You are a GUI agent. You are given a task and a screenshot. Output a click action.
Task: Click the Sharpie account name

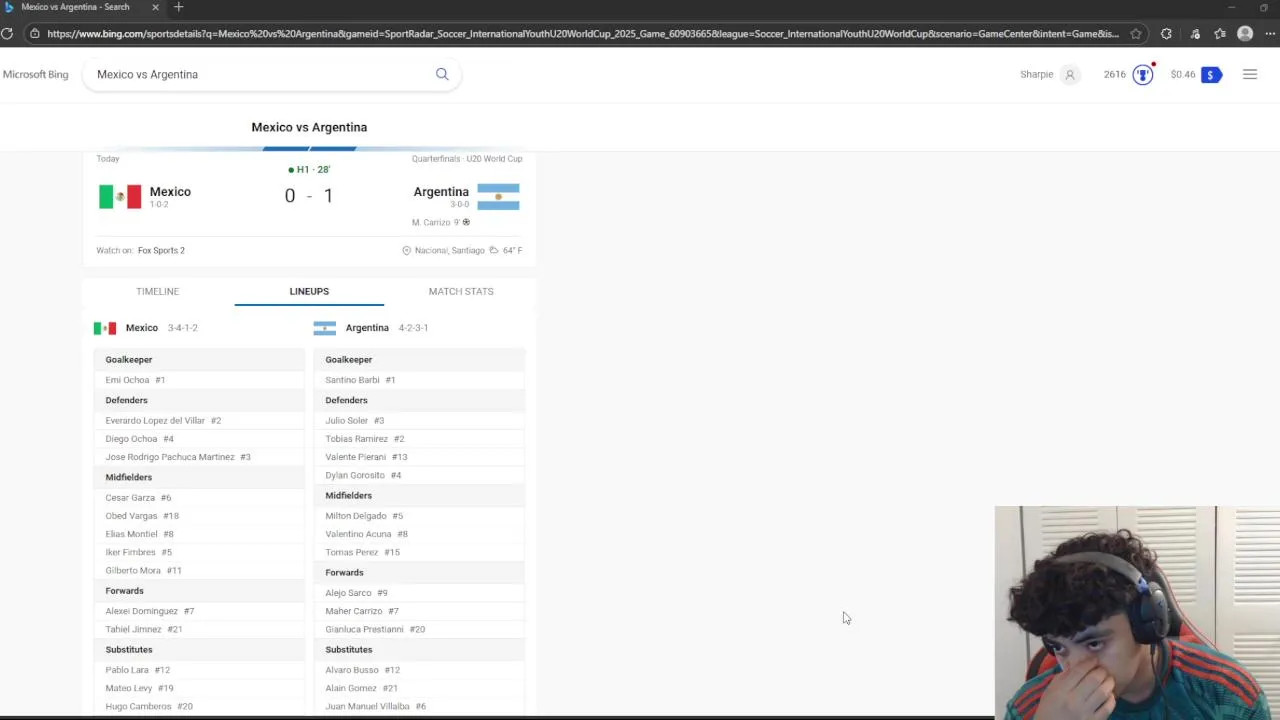coord(1036,74)
